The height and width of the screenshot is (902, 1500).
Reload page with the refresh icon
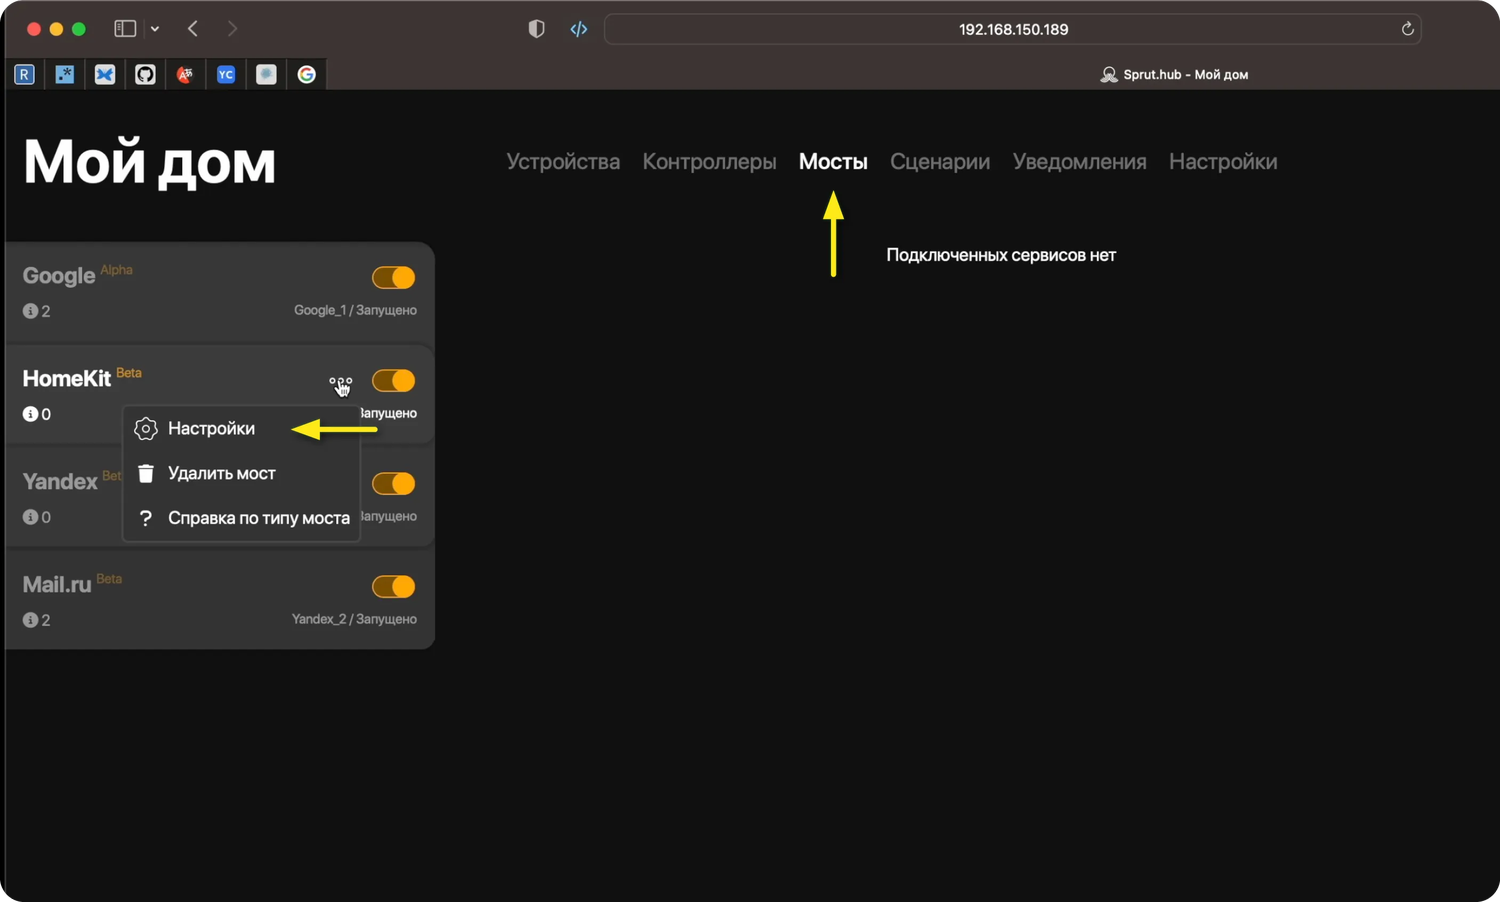point(1407,29)
